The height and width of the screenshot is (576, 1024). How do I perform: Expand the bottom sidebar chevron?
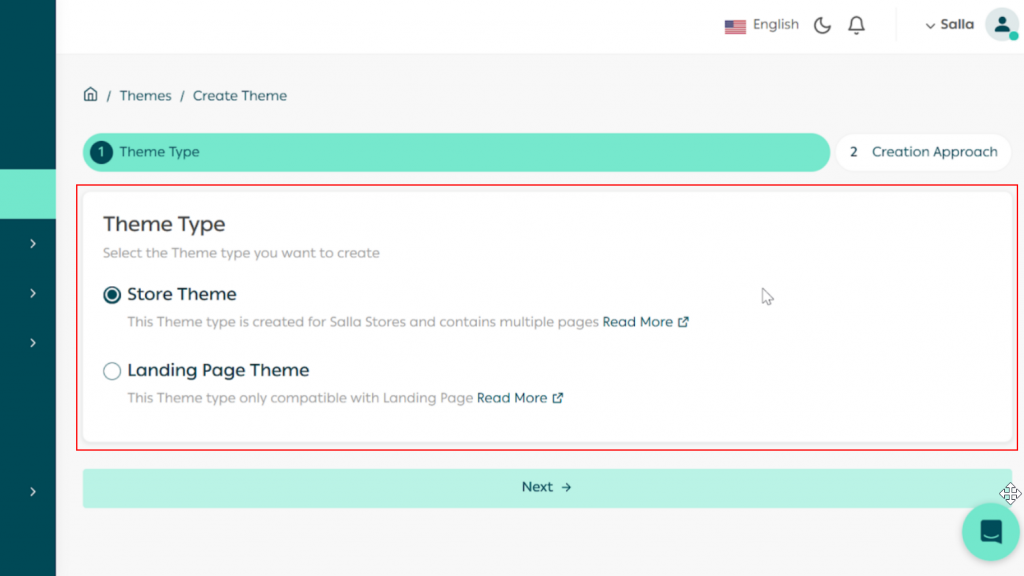pyautogui.click(x=30, y=491)
